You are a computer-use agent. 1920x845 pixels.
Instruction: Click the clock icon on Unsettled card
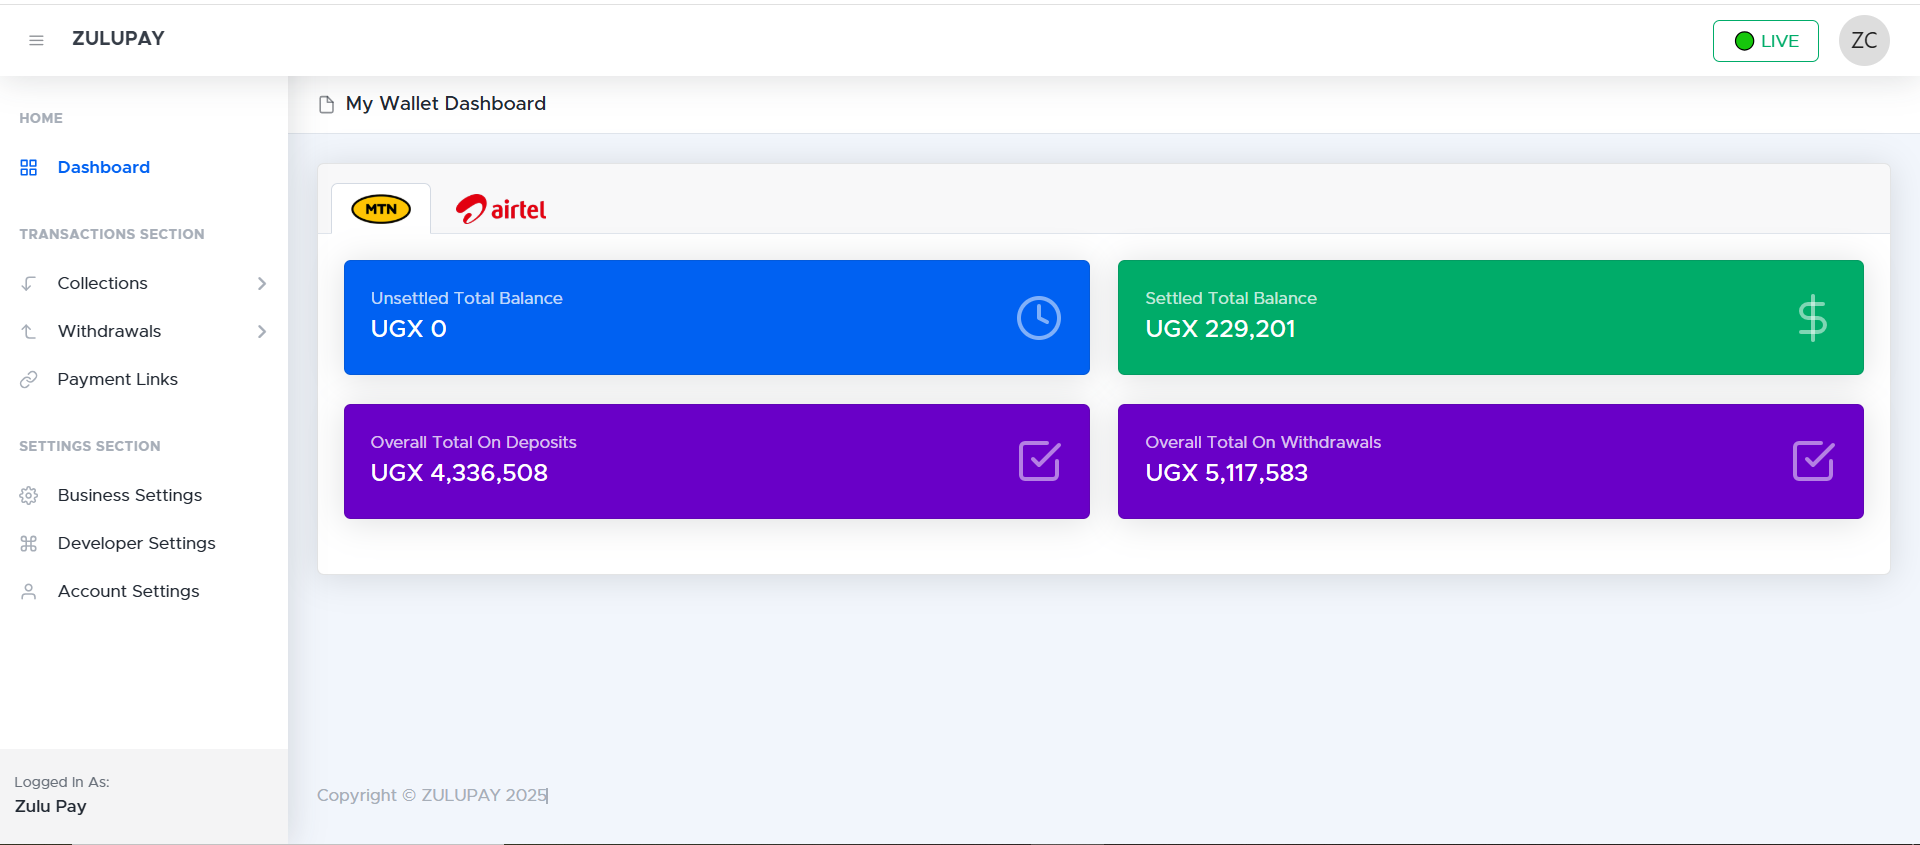coord(1039,318)
